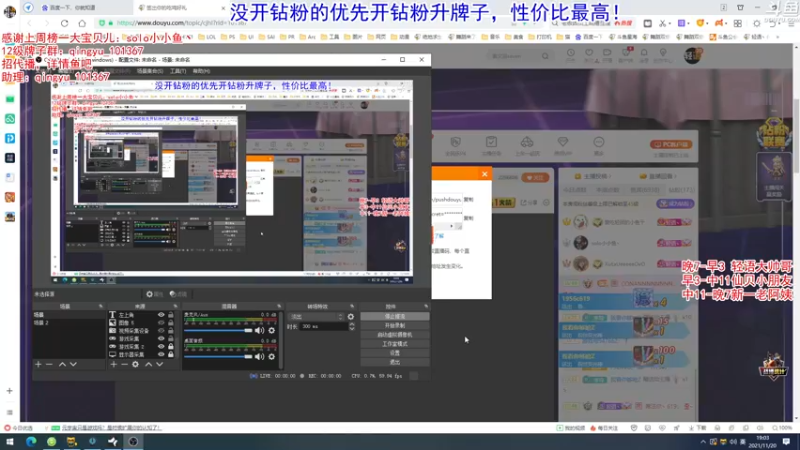Toggle visibility of game capture 2 source
This screenshot has height=450, width=800.
[161, 346]
